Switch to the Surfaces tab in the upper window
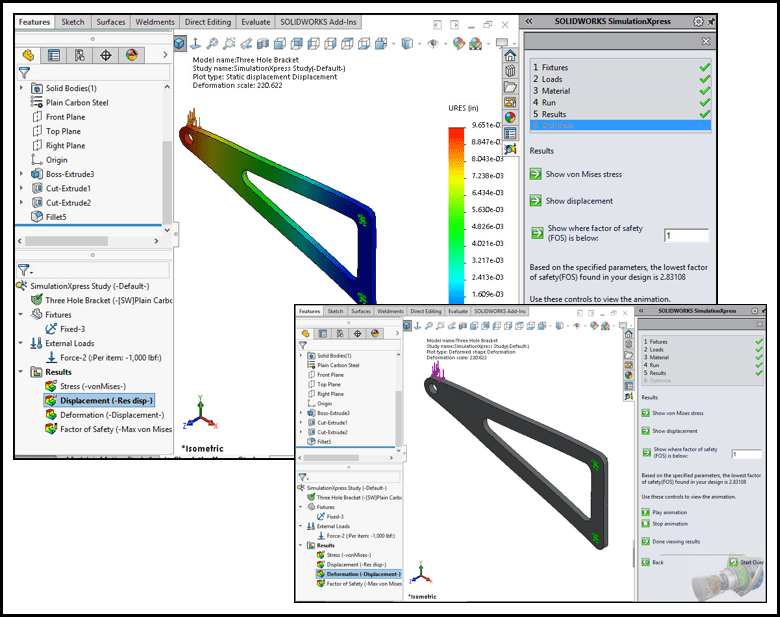Viewport: 780px width, 617px height. tap(110, 22)
